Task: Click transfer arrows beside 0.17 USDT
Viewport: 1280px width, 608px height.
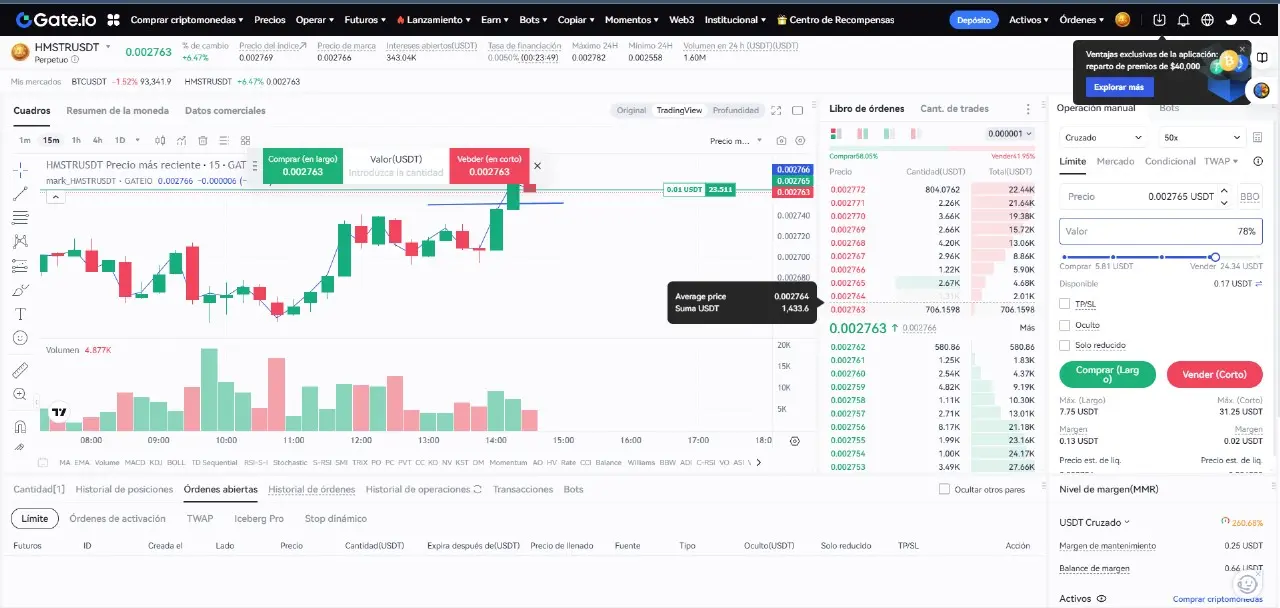Action: pos(1258,284)
